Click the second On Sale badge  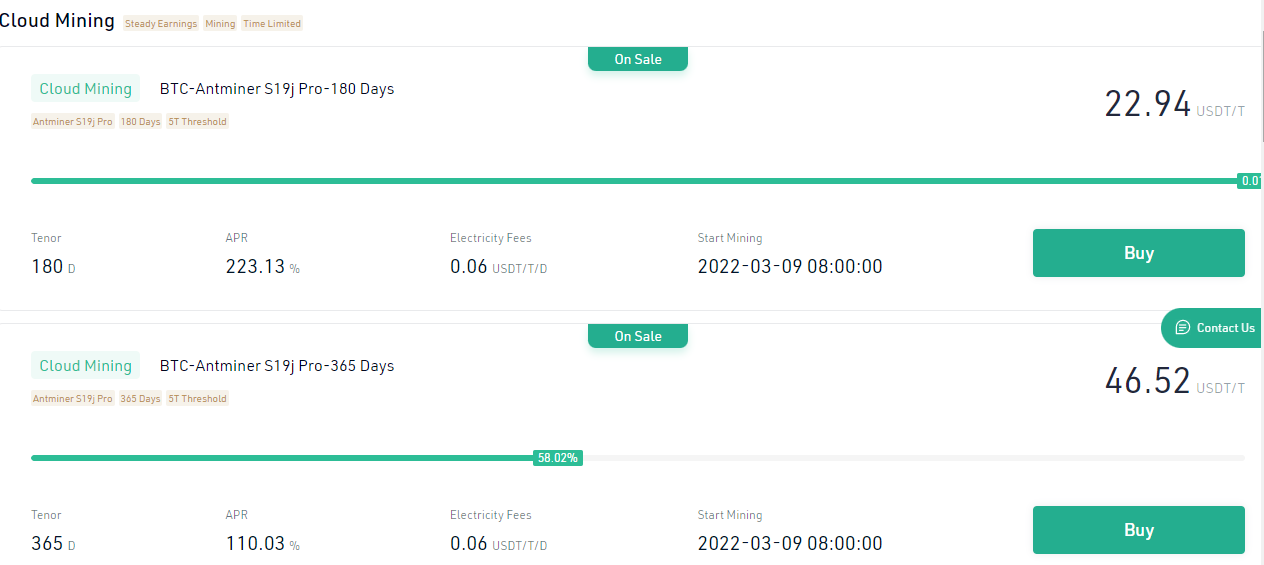click(638, 336)
